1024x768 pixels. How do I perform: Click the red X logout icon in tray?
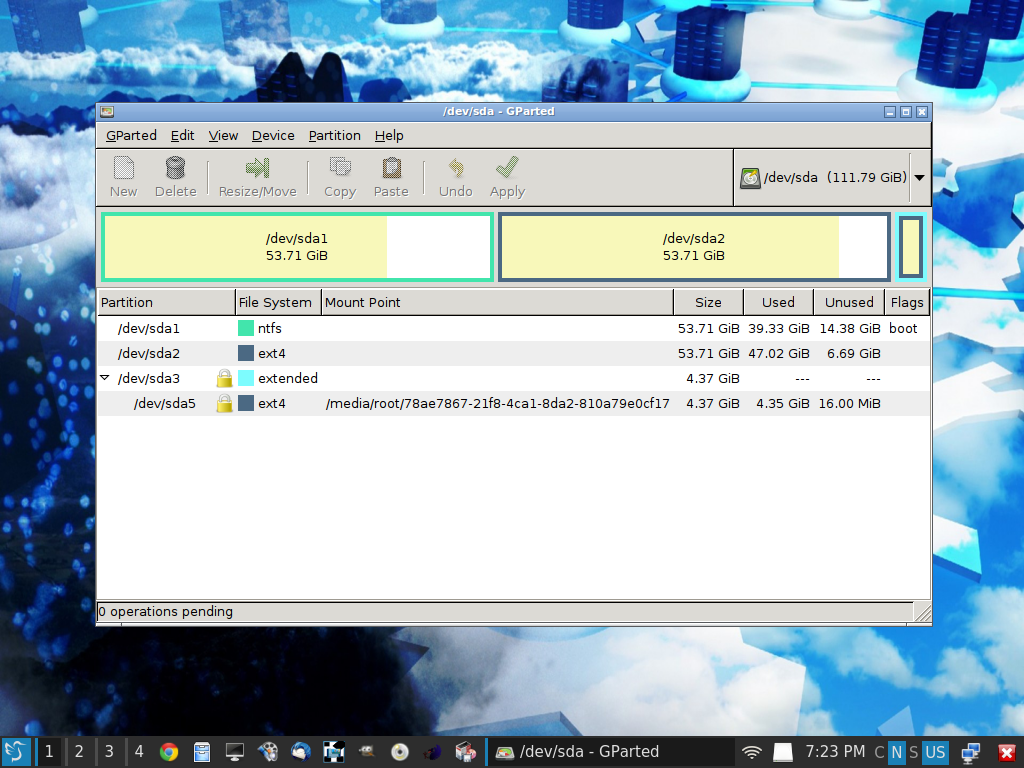[x=1007, y=752]
